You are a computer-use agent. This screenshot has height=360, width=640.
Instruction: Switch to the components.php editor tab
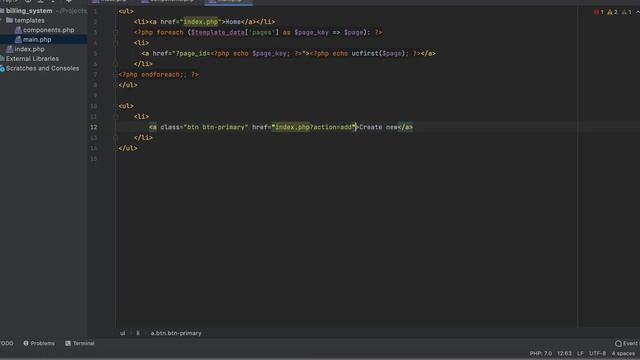[171, 2]
